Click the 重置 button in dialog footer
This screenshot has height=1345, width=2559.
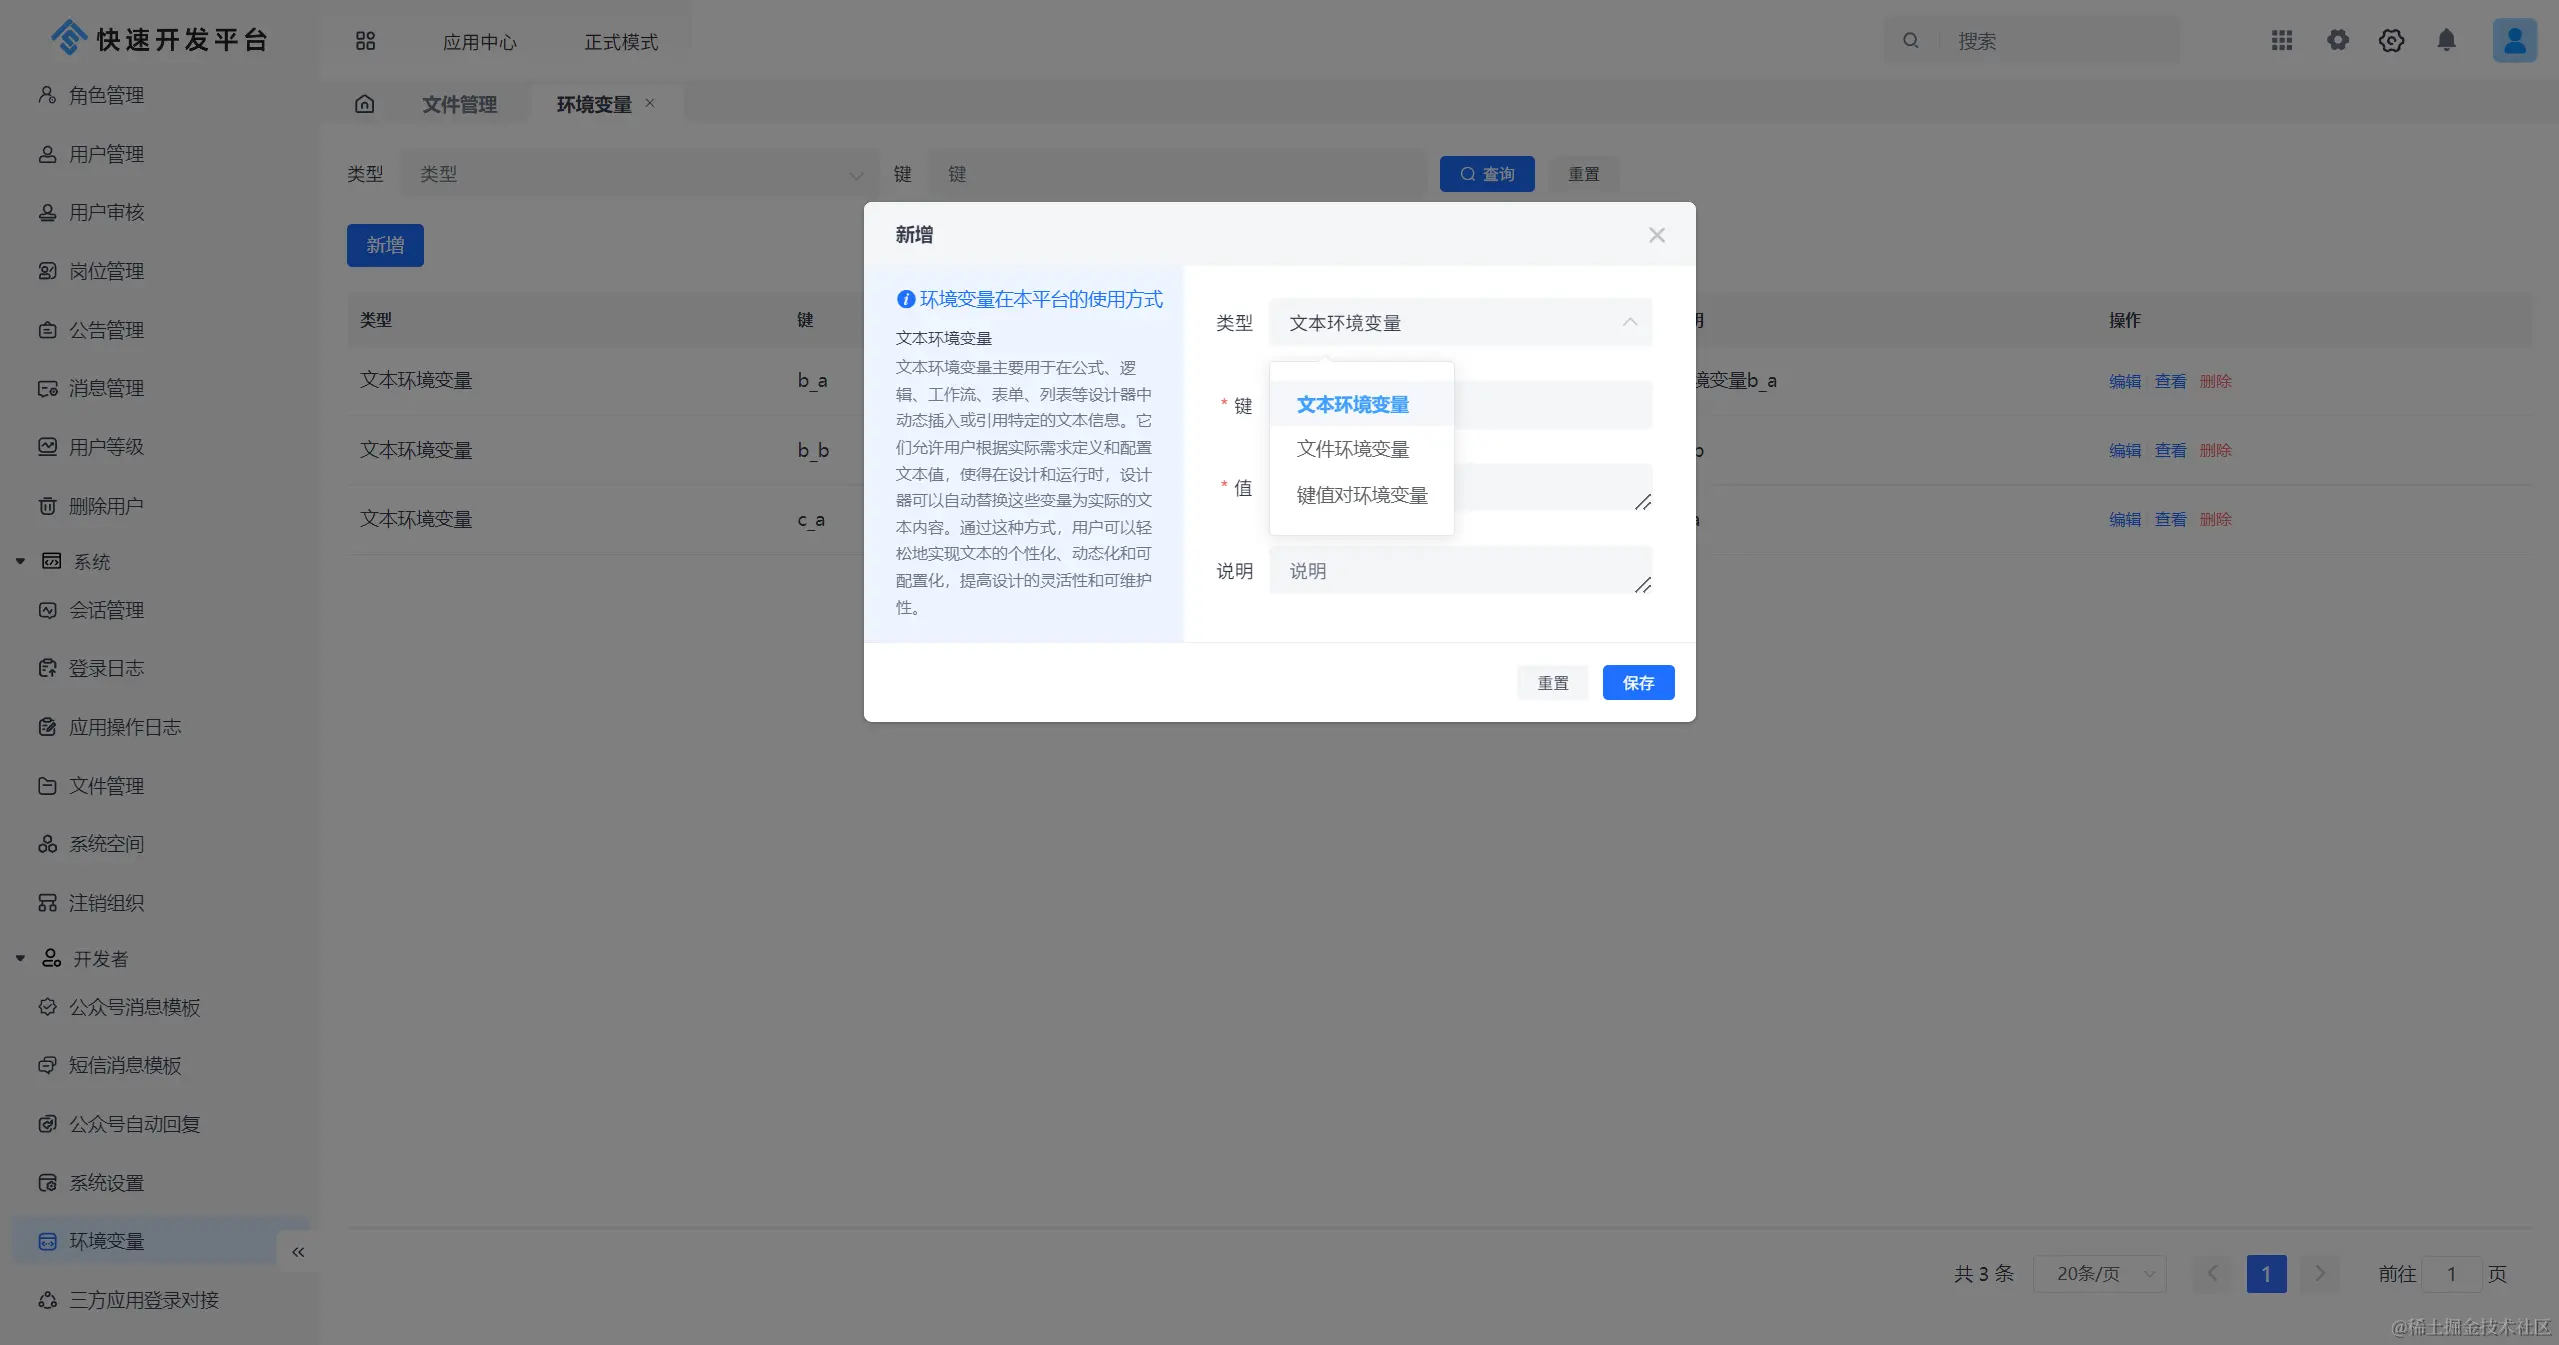[1552, 683]
